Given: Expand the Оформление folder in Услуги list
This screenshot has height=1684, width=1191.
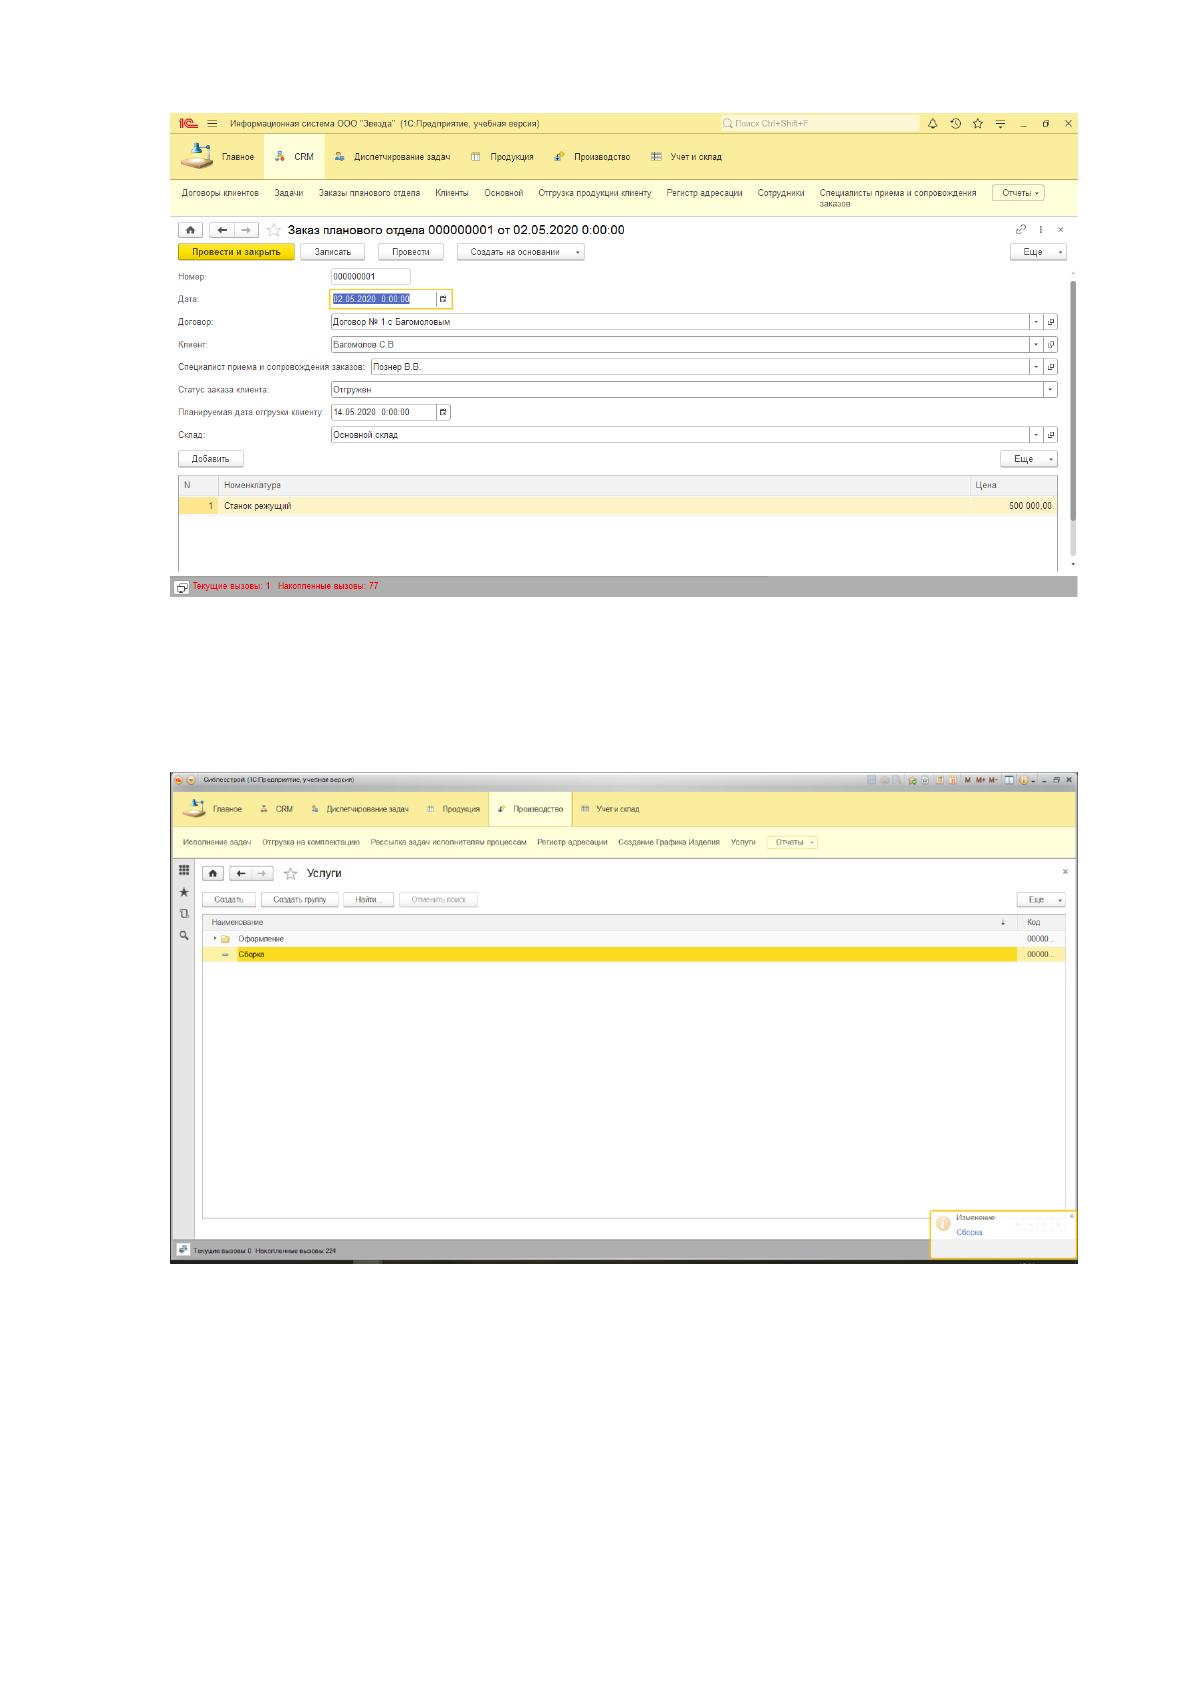Looking at the screenshot, I should 215,939.
